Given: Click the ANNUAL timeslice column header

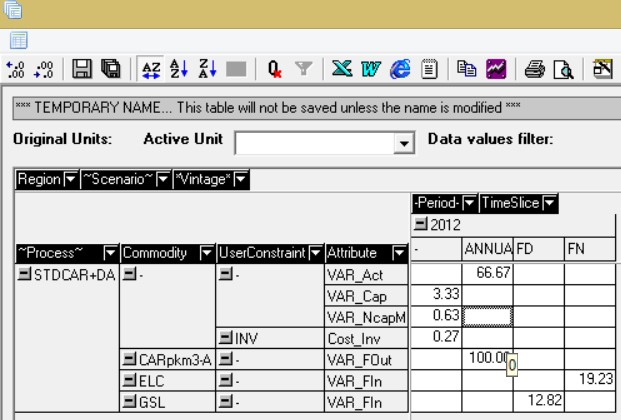Looking at the screenshot, I should [x=488, y=249].
